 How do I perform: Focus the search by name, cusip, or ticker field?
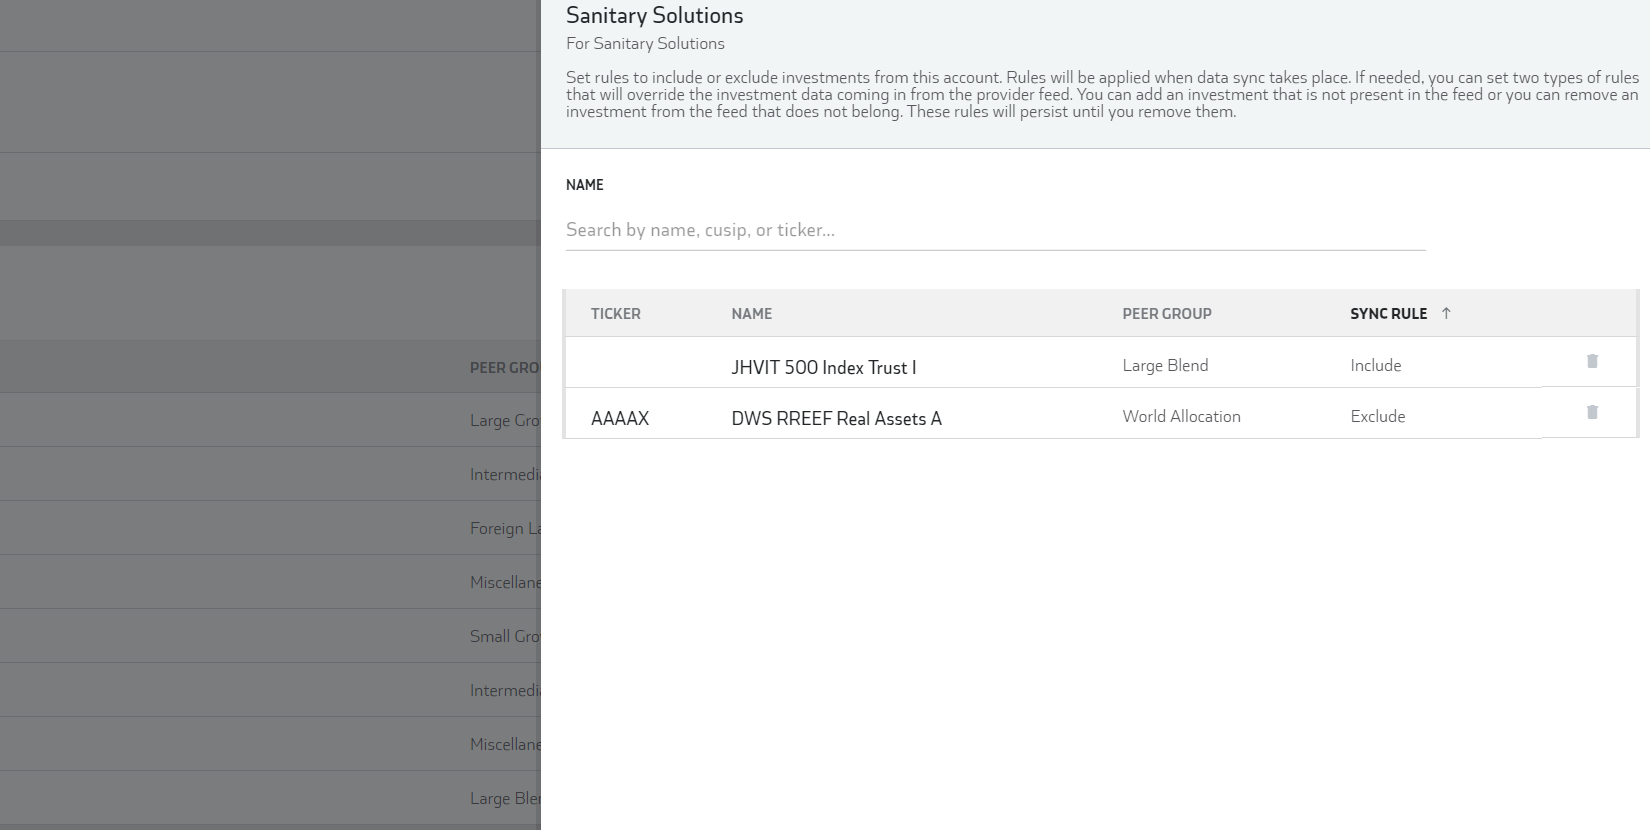pos(994,230)
